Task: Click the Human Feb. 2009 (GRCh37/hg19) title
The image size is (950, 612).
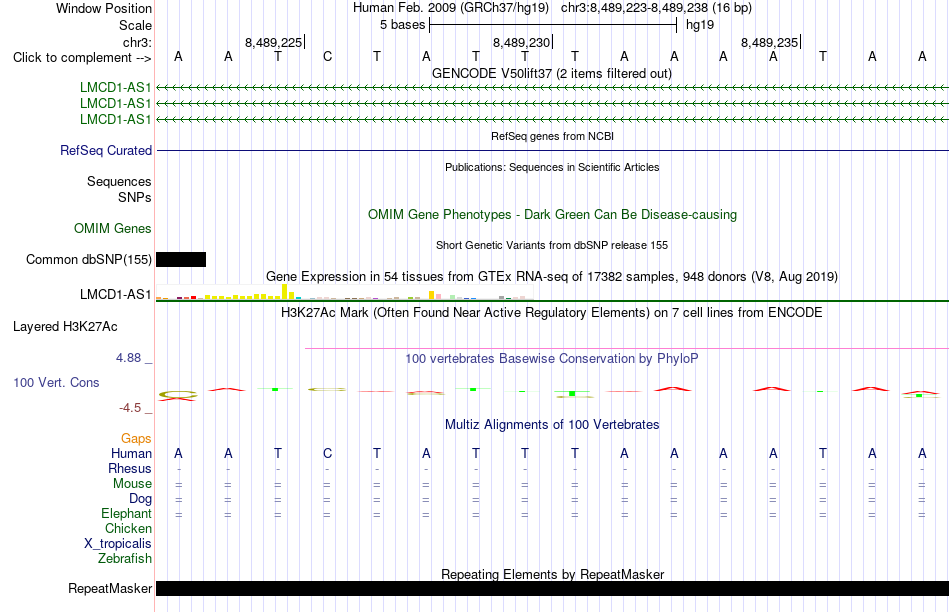Action: [x=451, y=8]
